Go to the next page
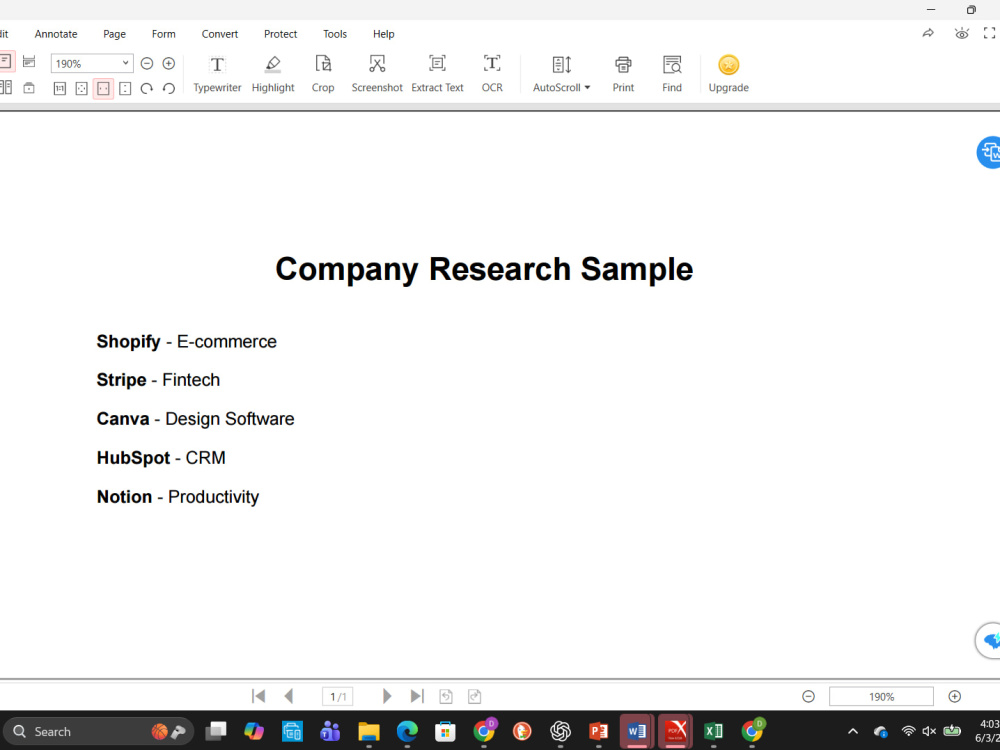 coord(386,696)
